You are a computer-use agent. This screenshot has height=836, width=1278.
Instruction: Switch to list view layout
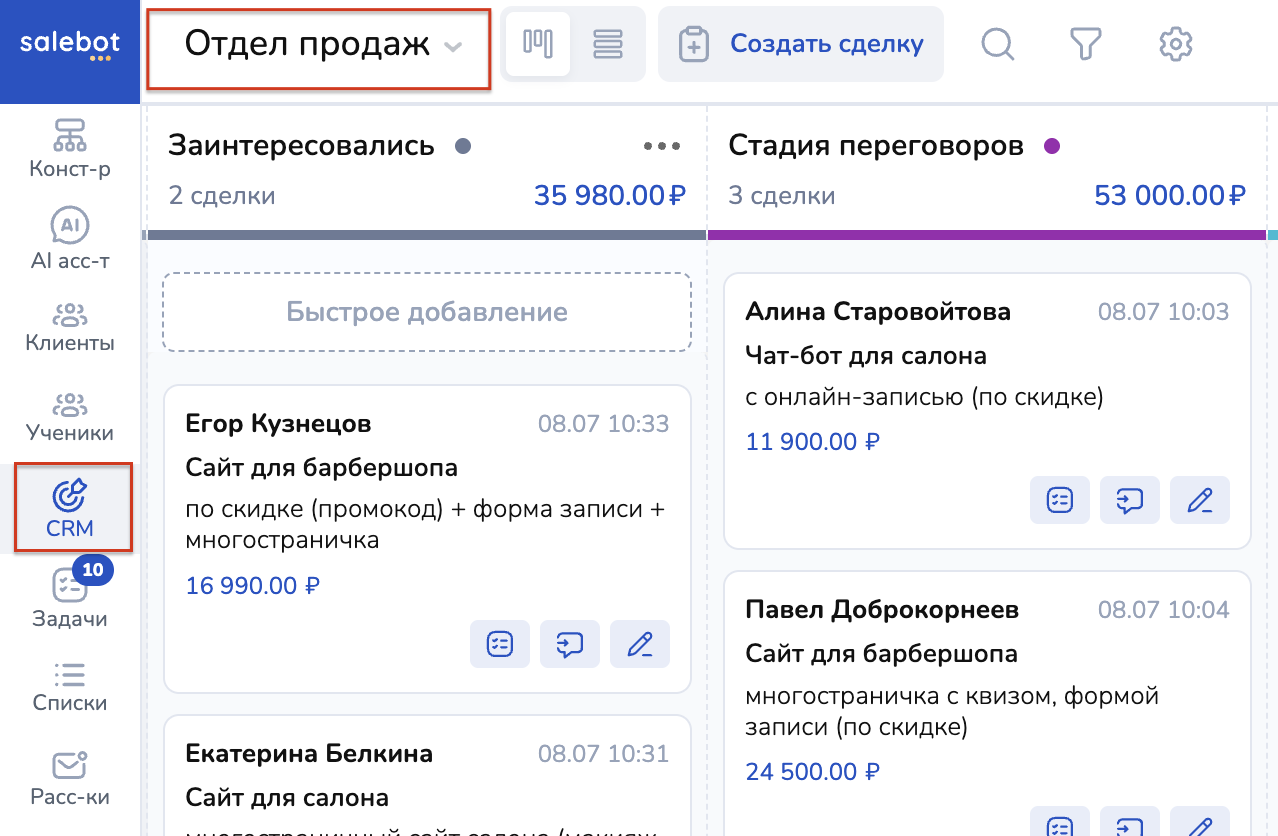[608, 44]
